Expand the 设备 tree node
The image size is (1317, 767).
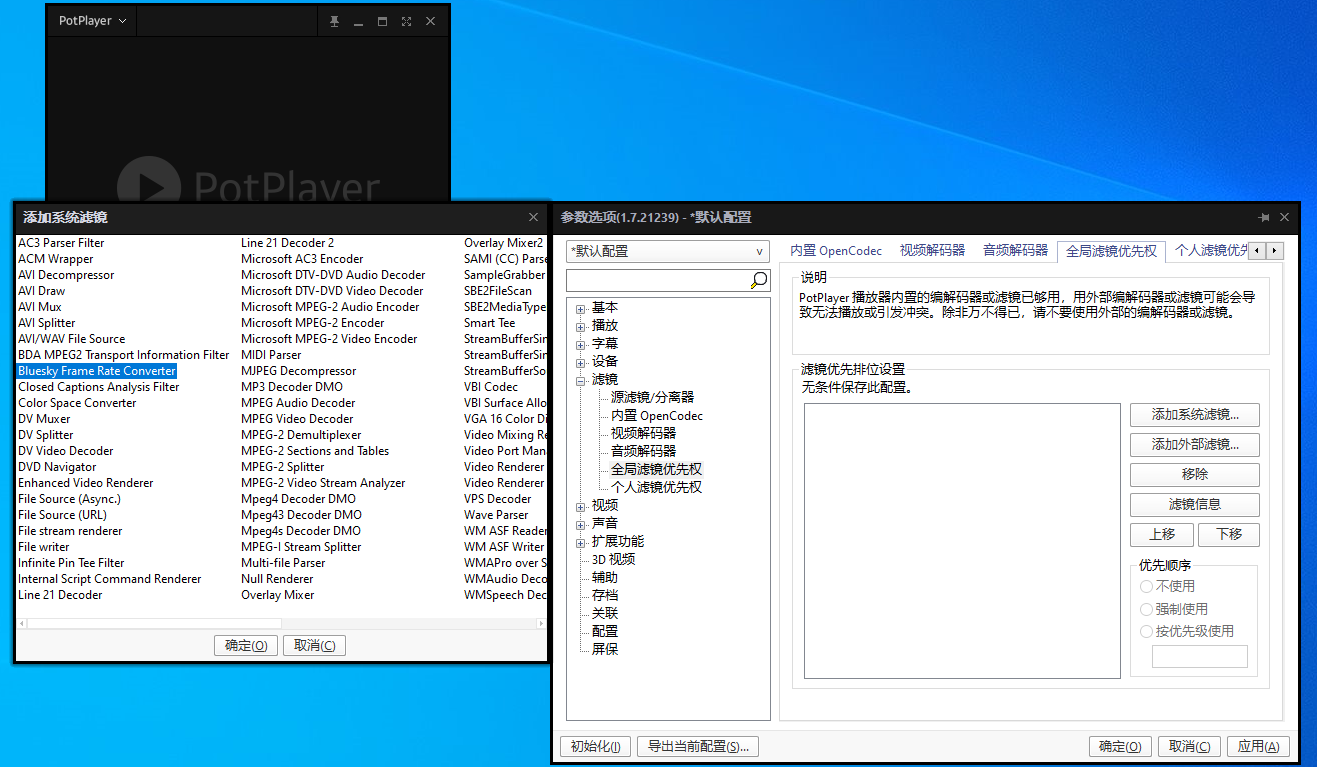[x=580, y=362]
